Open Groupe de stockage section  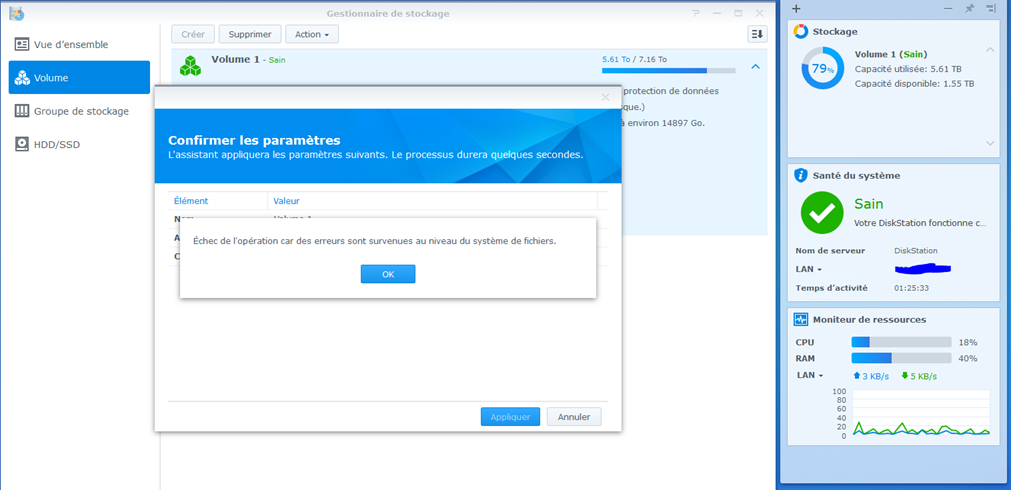79,111
